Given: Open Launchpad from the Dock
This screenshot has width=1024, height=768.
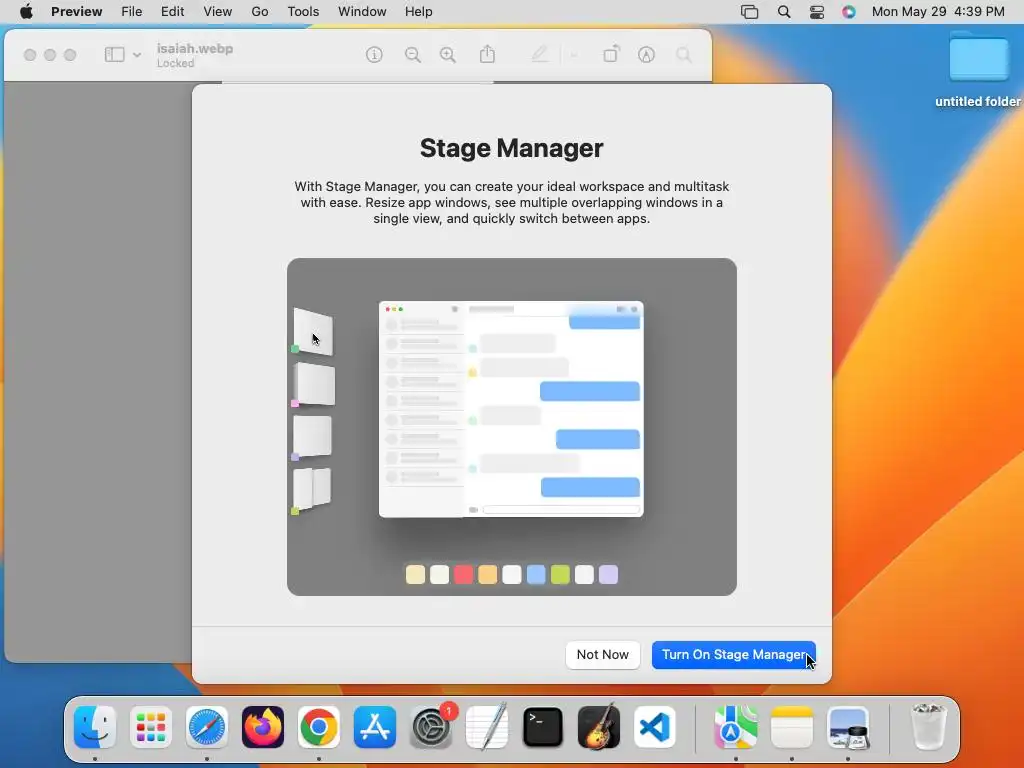Looking at the screenshot, I should [x=151, y=727].
